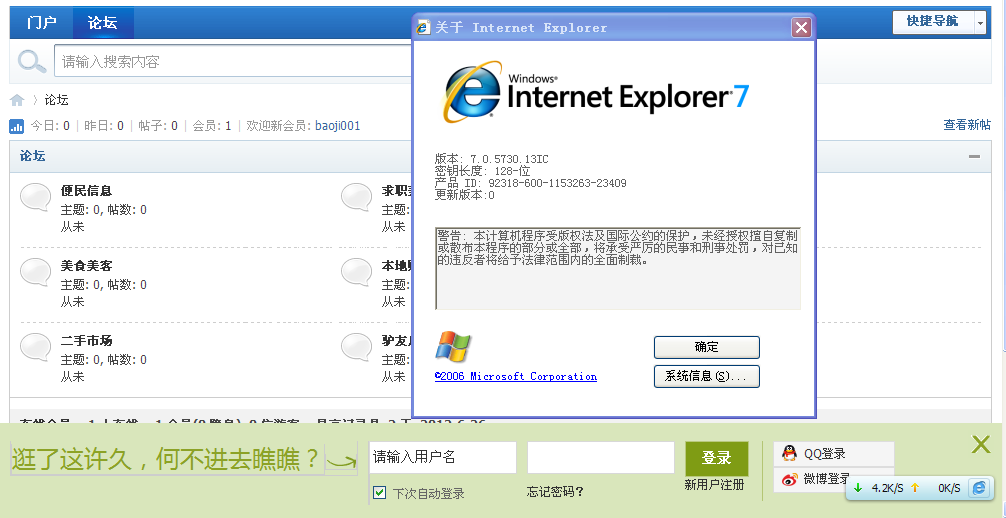
Task: Click the 论坛 section header title
Action: pyautogui.click(x=32, y=156)
